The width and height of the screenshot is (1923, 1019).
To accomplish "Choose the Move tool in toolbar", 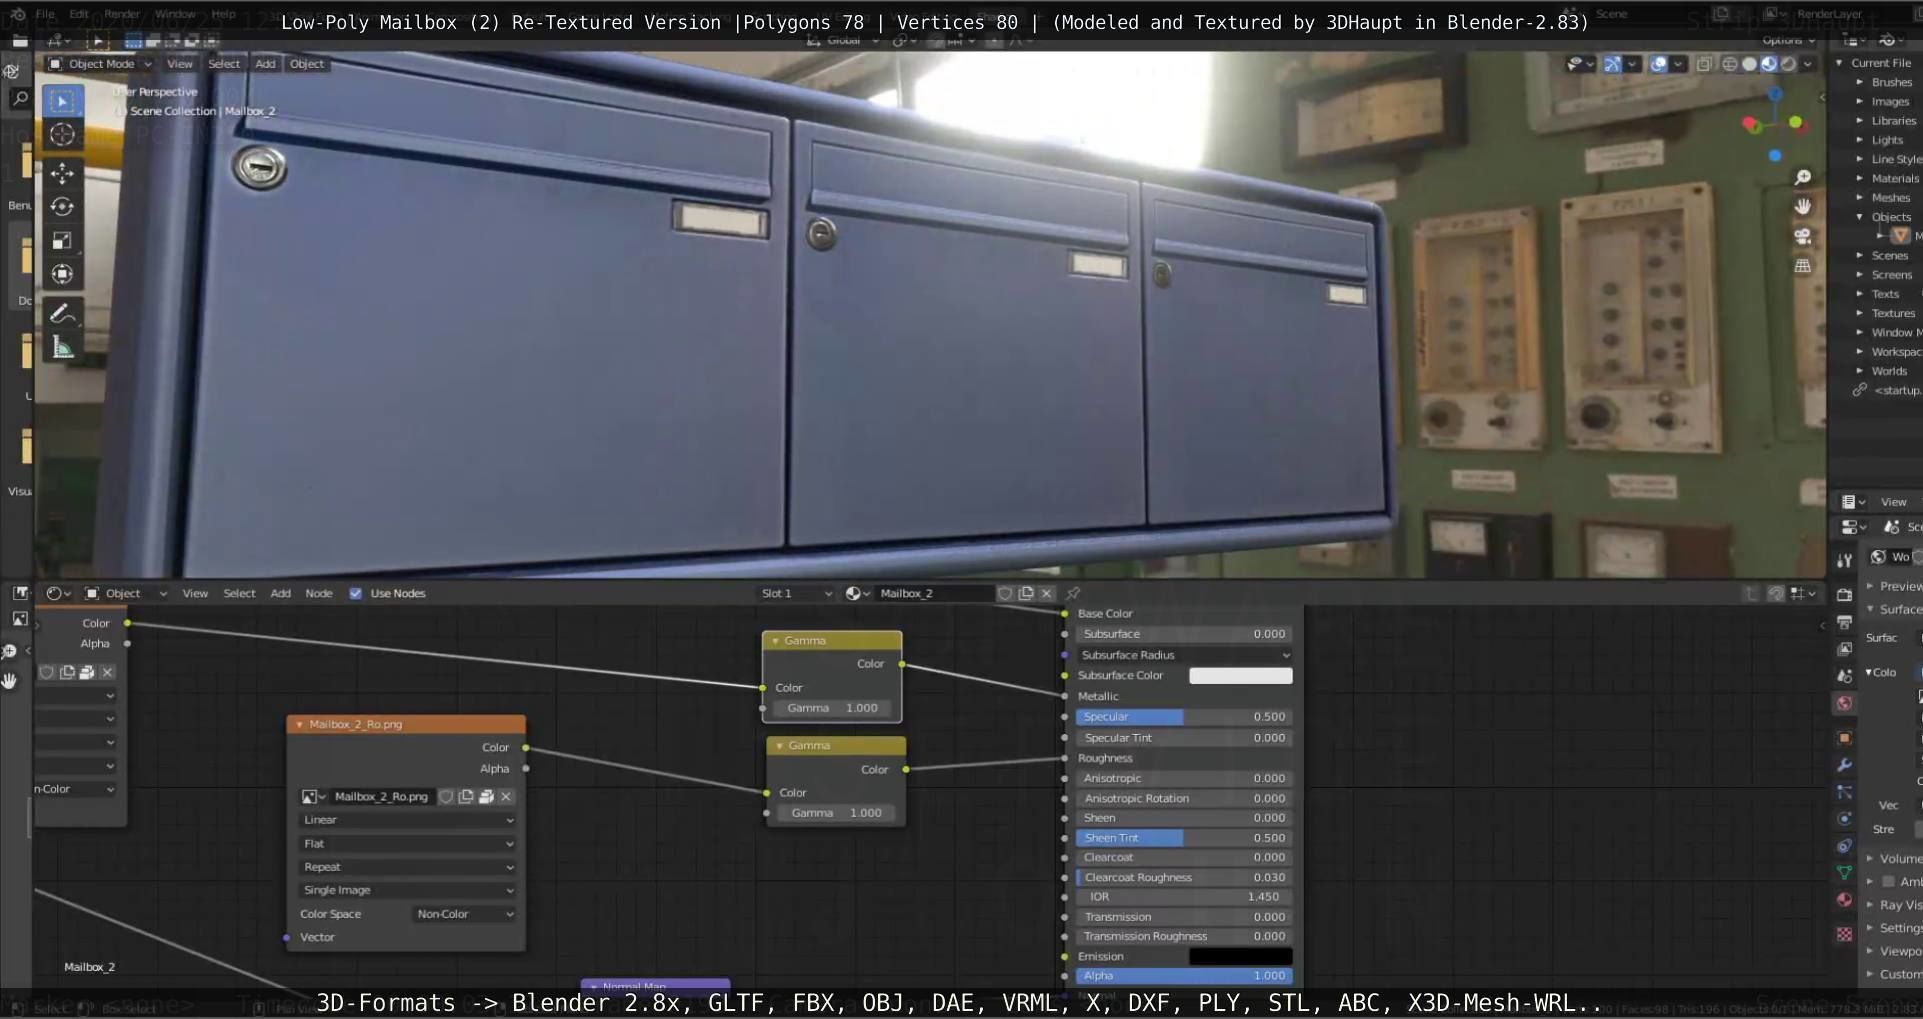I will coord(62,173).
